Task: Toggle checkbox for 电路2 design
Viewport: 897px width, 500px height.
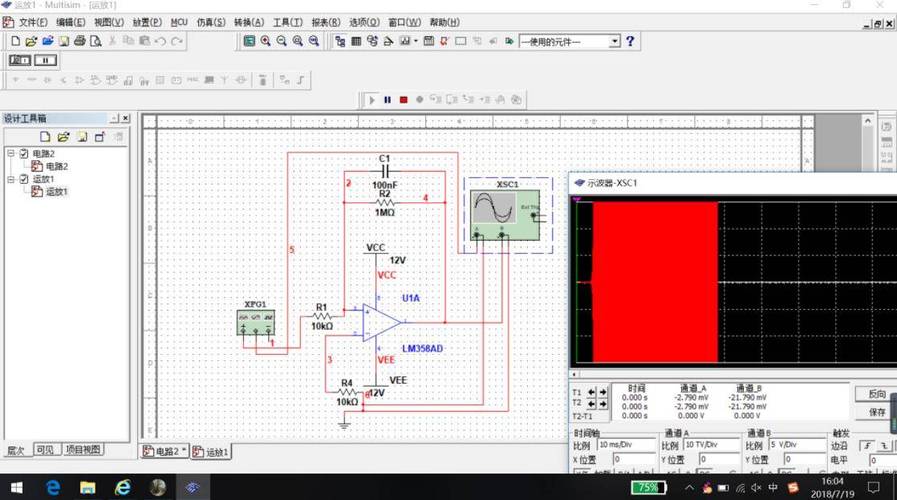Action: pos(24,153)
